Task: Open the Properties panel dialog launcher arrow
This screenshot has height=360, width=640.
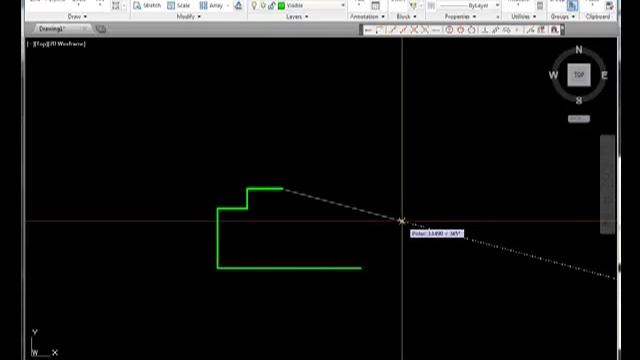Action: coord(498,17)
